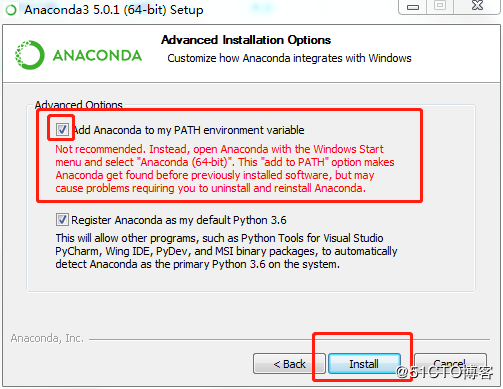Click the disabled maximize window button
The image size is (503, 389).
[440, 6]
